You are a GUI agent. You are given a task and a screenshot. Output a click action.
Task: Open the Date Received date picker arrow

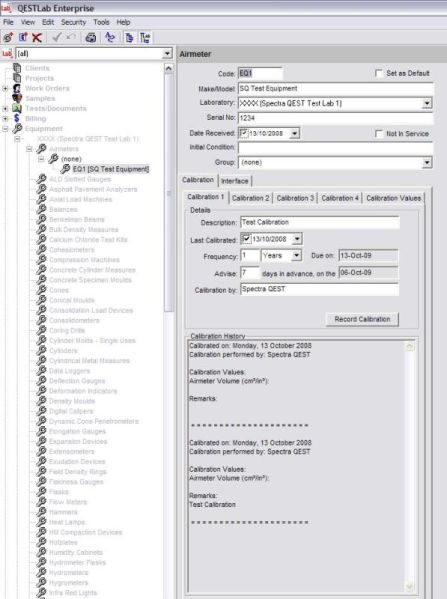point(294,133)
